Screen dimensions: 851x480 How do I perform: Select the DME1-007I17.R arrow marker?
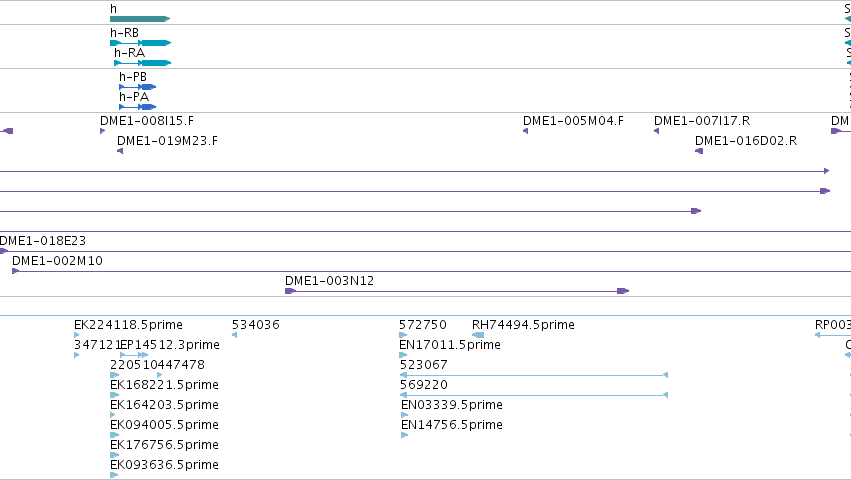(657, 131)
